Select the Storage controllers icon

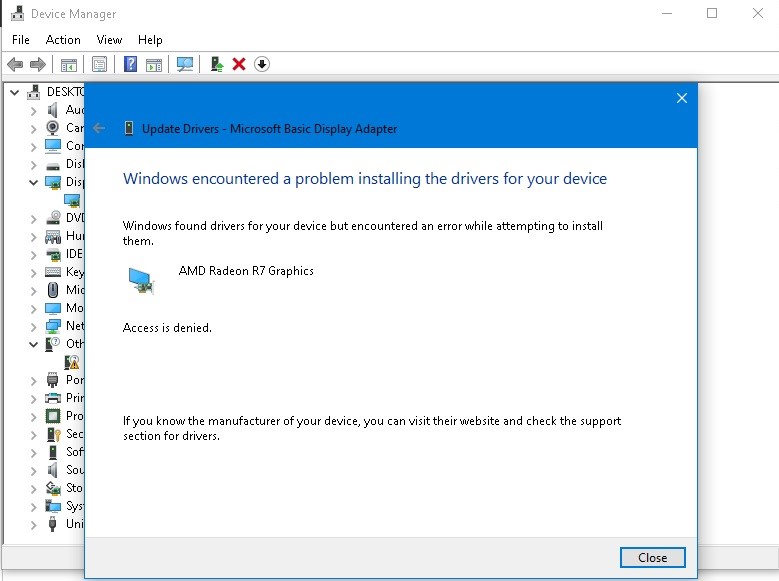[53, 488]
